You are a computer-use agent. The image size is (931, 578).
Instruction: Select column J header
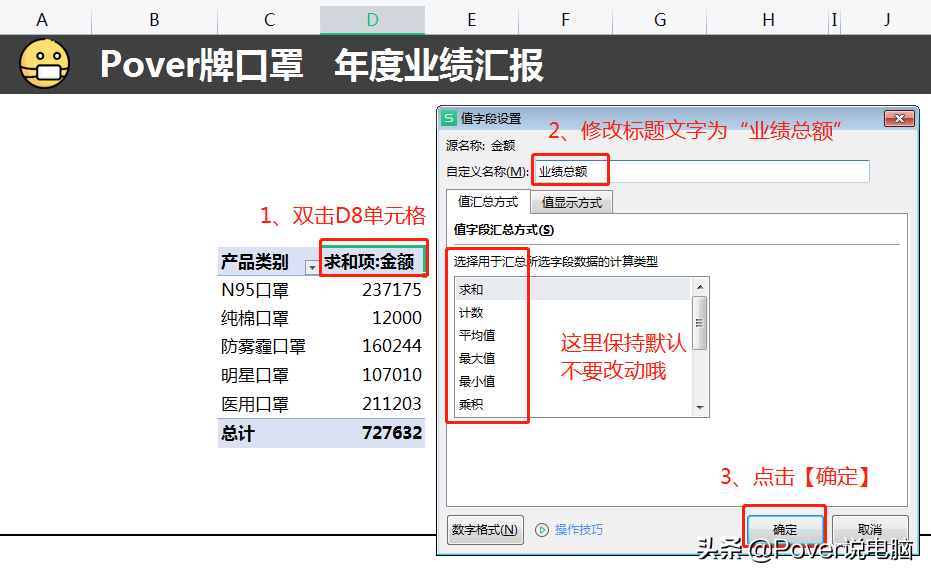(x=886, y=20)
